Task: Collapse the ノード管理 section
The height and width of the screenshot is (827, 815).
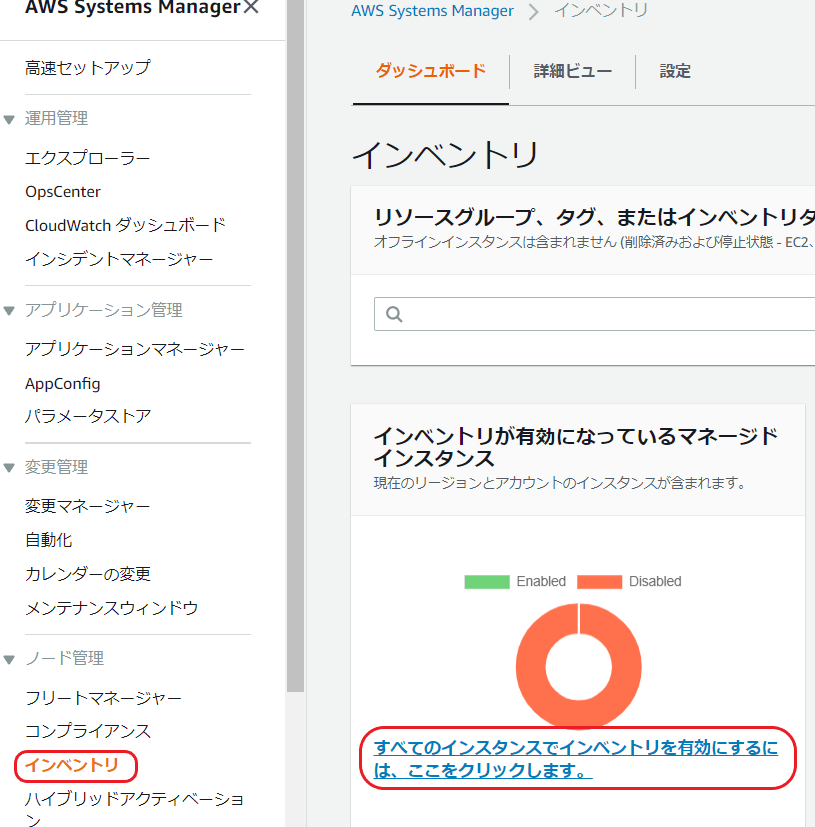Action: (x=9, y=659)
